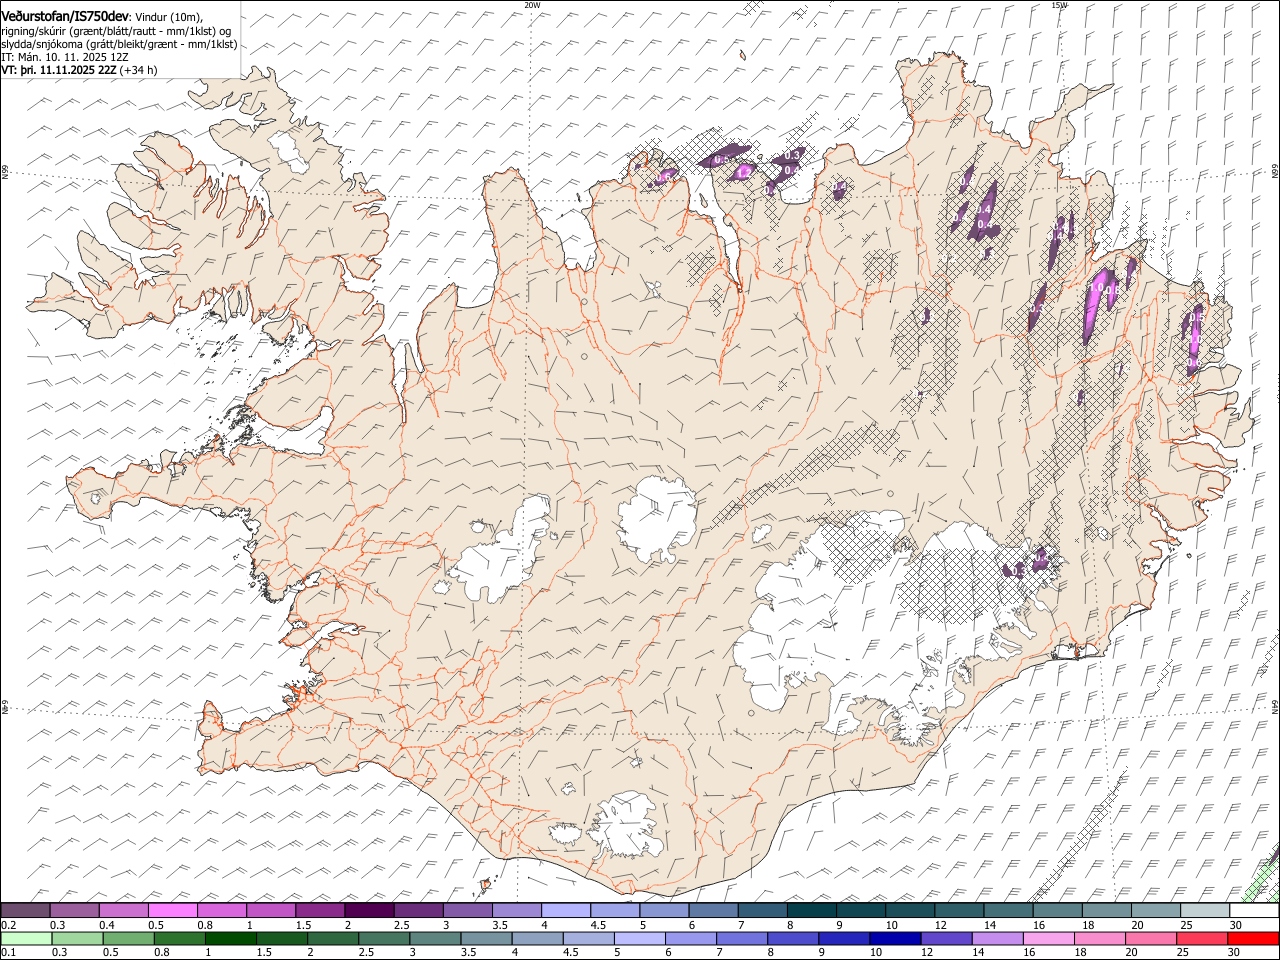
Task: Pick the bright pink 0.5 swatch in top legend row
Action: [x=172, y=911]
